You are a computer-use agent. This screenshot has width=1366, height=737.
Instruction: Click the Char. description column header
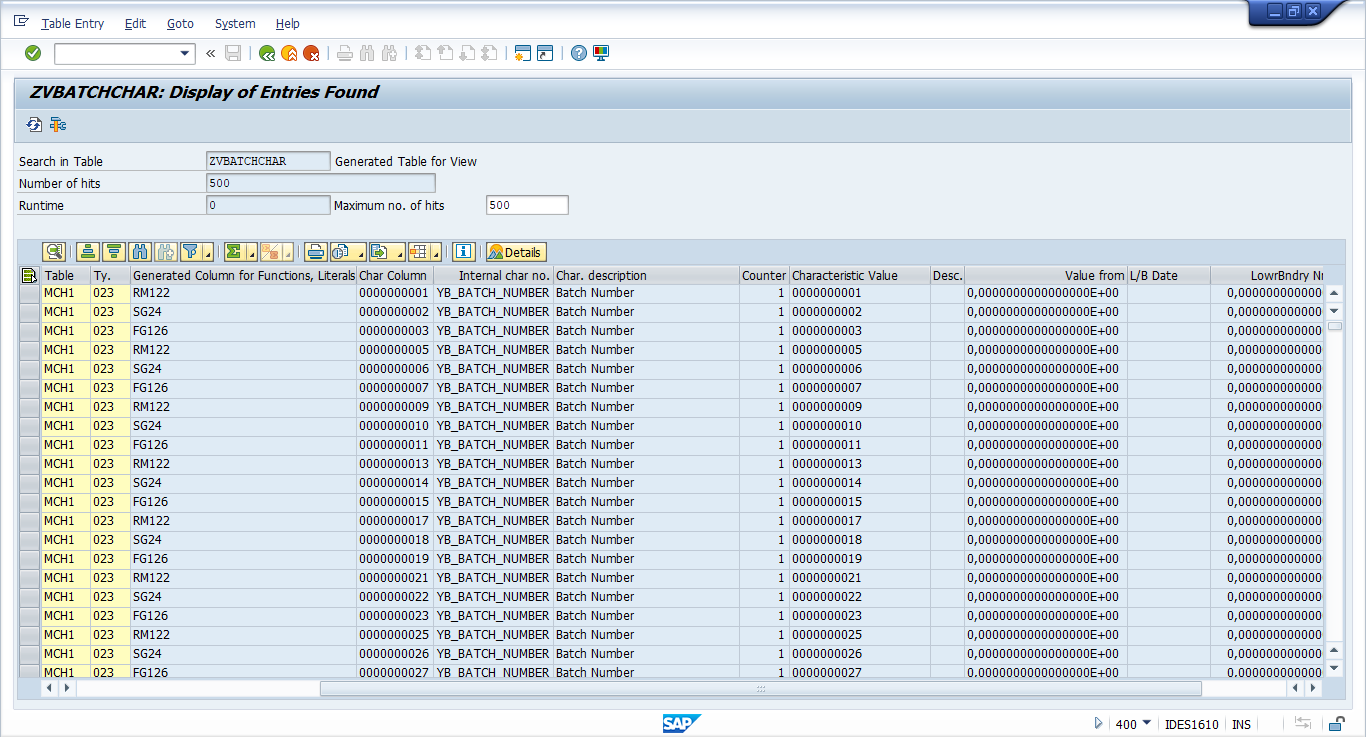coord(646,276)
